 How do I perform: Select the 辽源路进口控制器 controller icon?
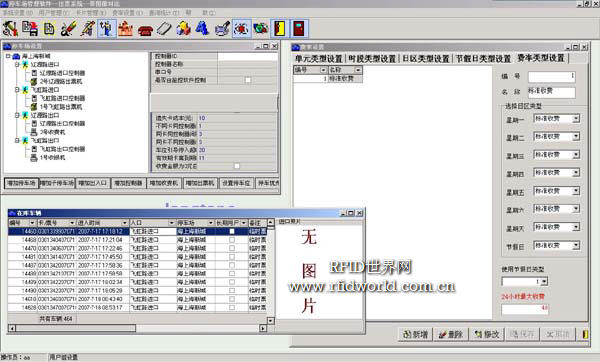(x=34, y=73)
